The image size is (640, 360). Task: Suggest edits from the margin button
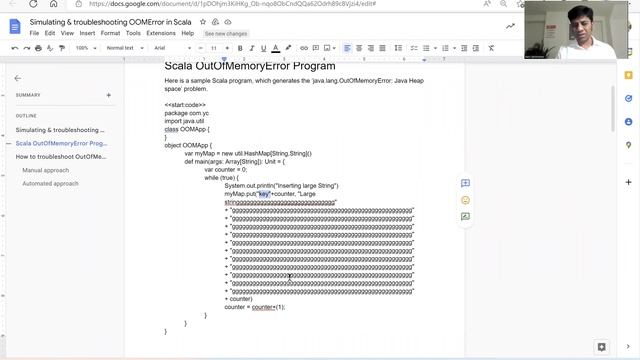point(465,216)
